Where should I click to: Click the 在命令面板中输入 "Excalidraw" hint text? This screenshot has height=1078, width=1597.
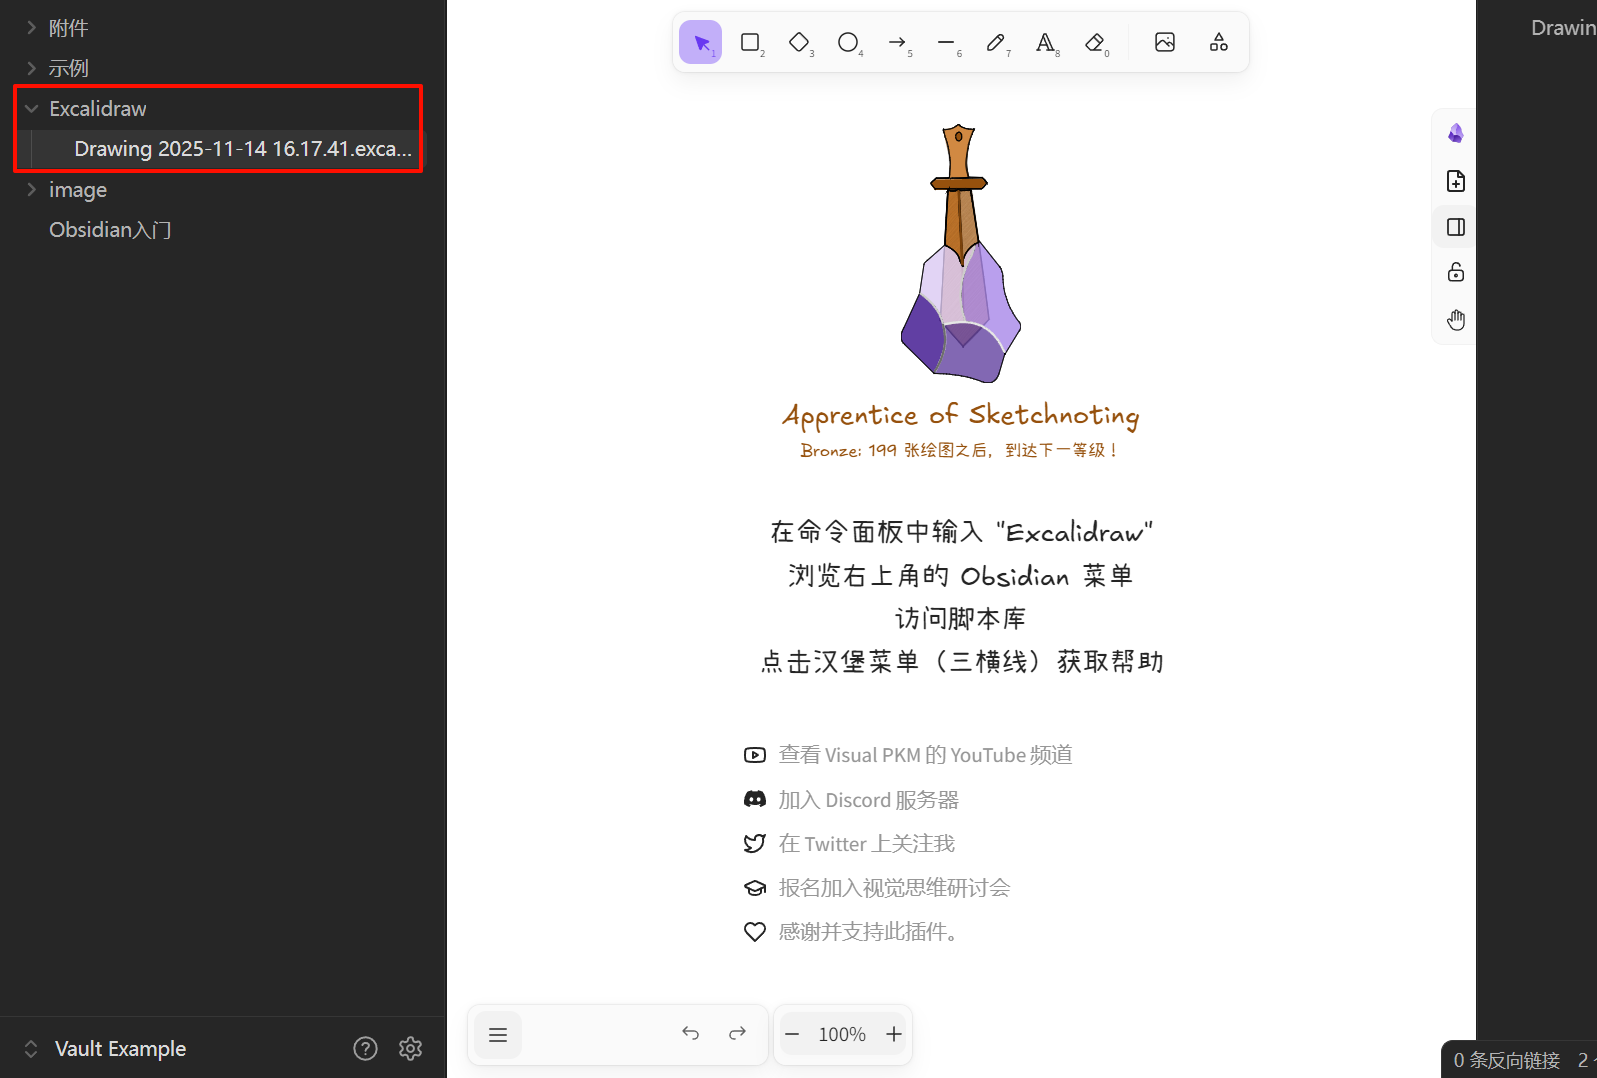coord(961,532)
